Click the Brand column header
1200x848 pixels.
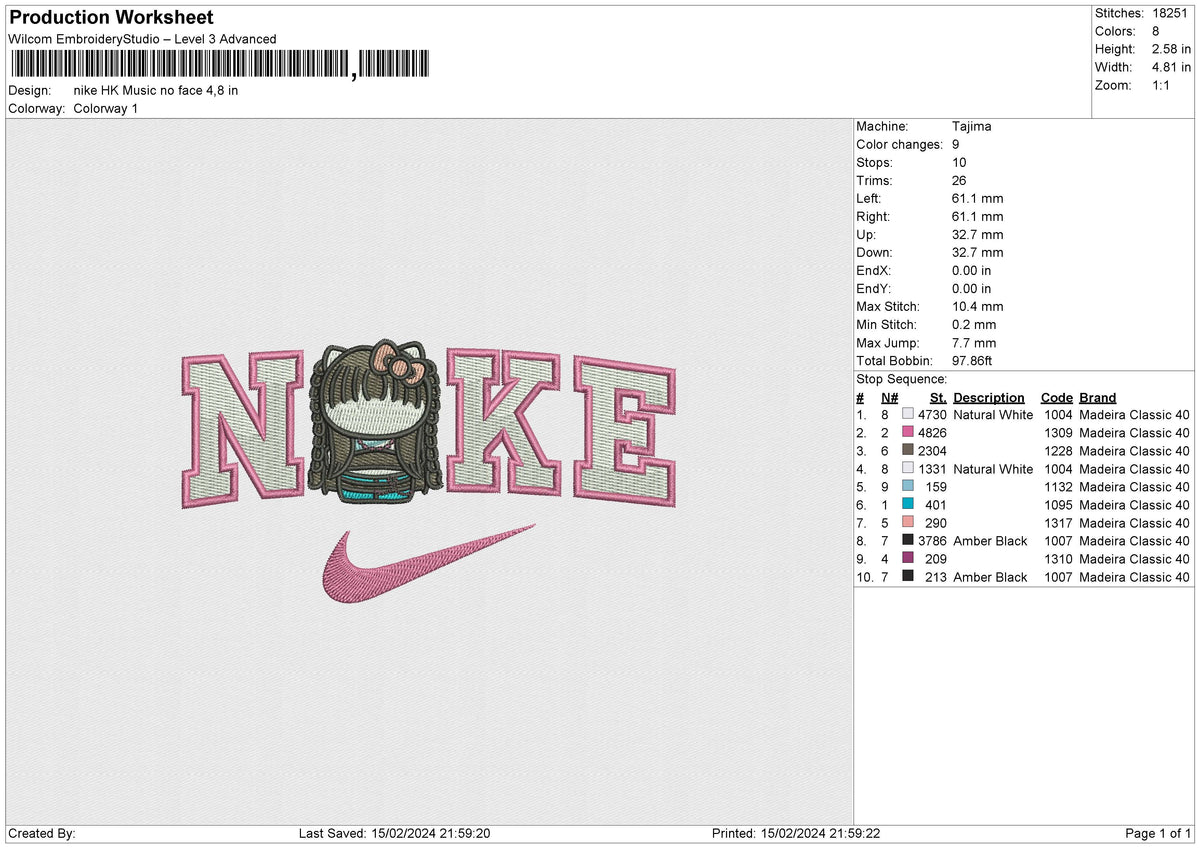[x=1098, y=398]
